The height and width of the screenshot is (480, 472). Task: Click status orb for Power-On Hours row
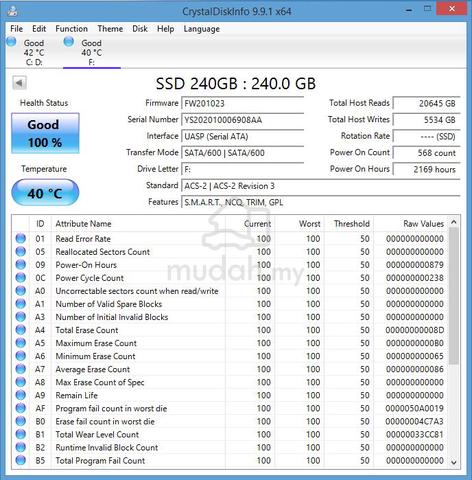(x=21, y=265)
